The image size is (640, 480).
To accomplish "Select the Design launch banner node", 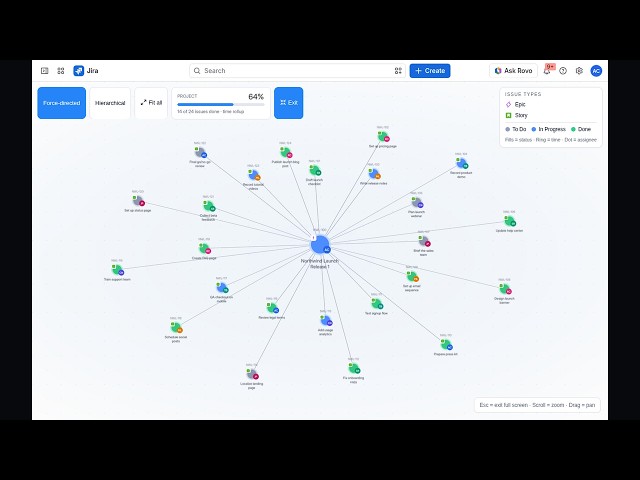I will (505, 289).
